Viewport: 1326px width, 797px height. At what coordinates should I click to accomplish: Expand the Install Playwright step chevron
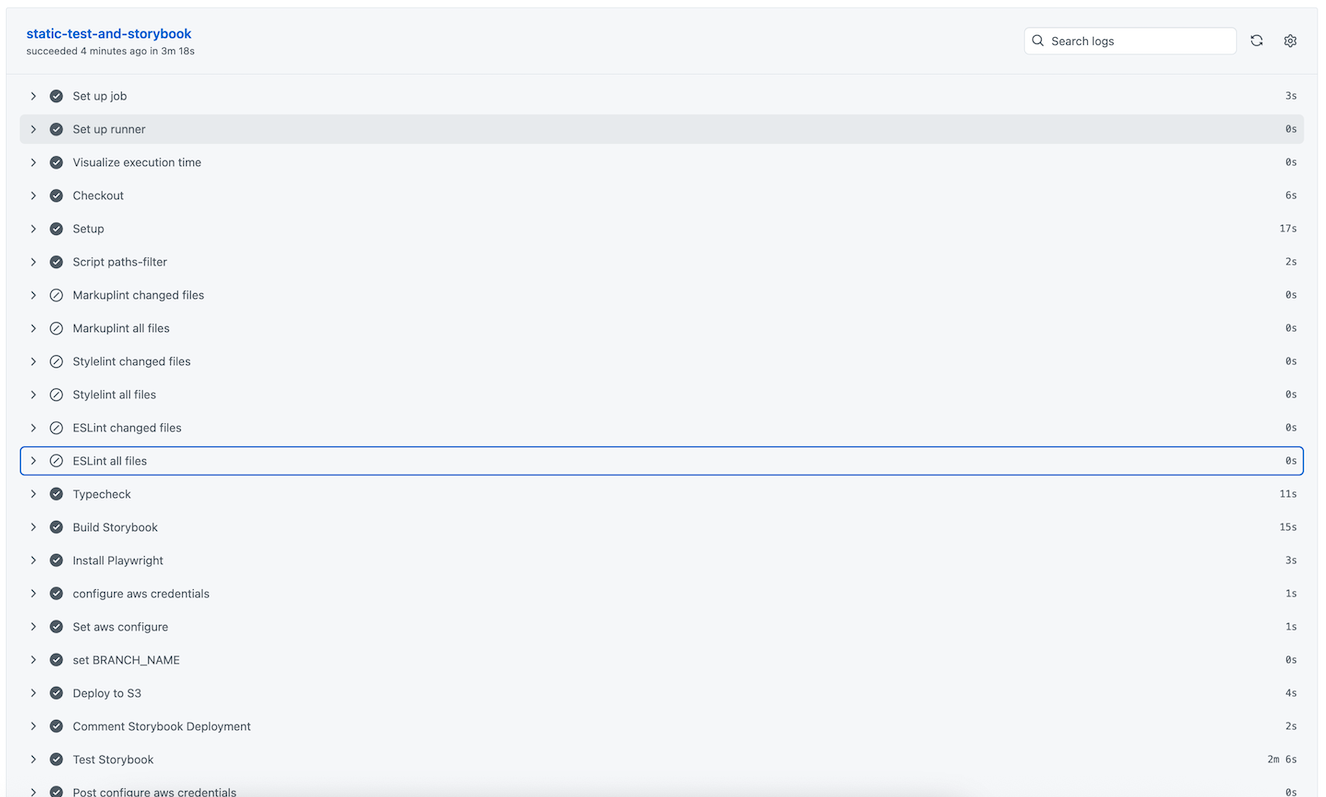point(33,560)
